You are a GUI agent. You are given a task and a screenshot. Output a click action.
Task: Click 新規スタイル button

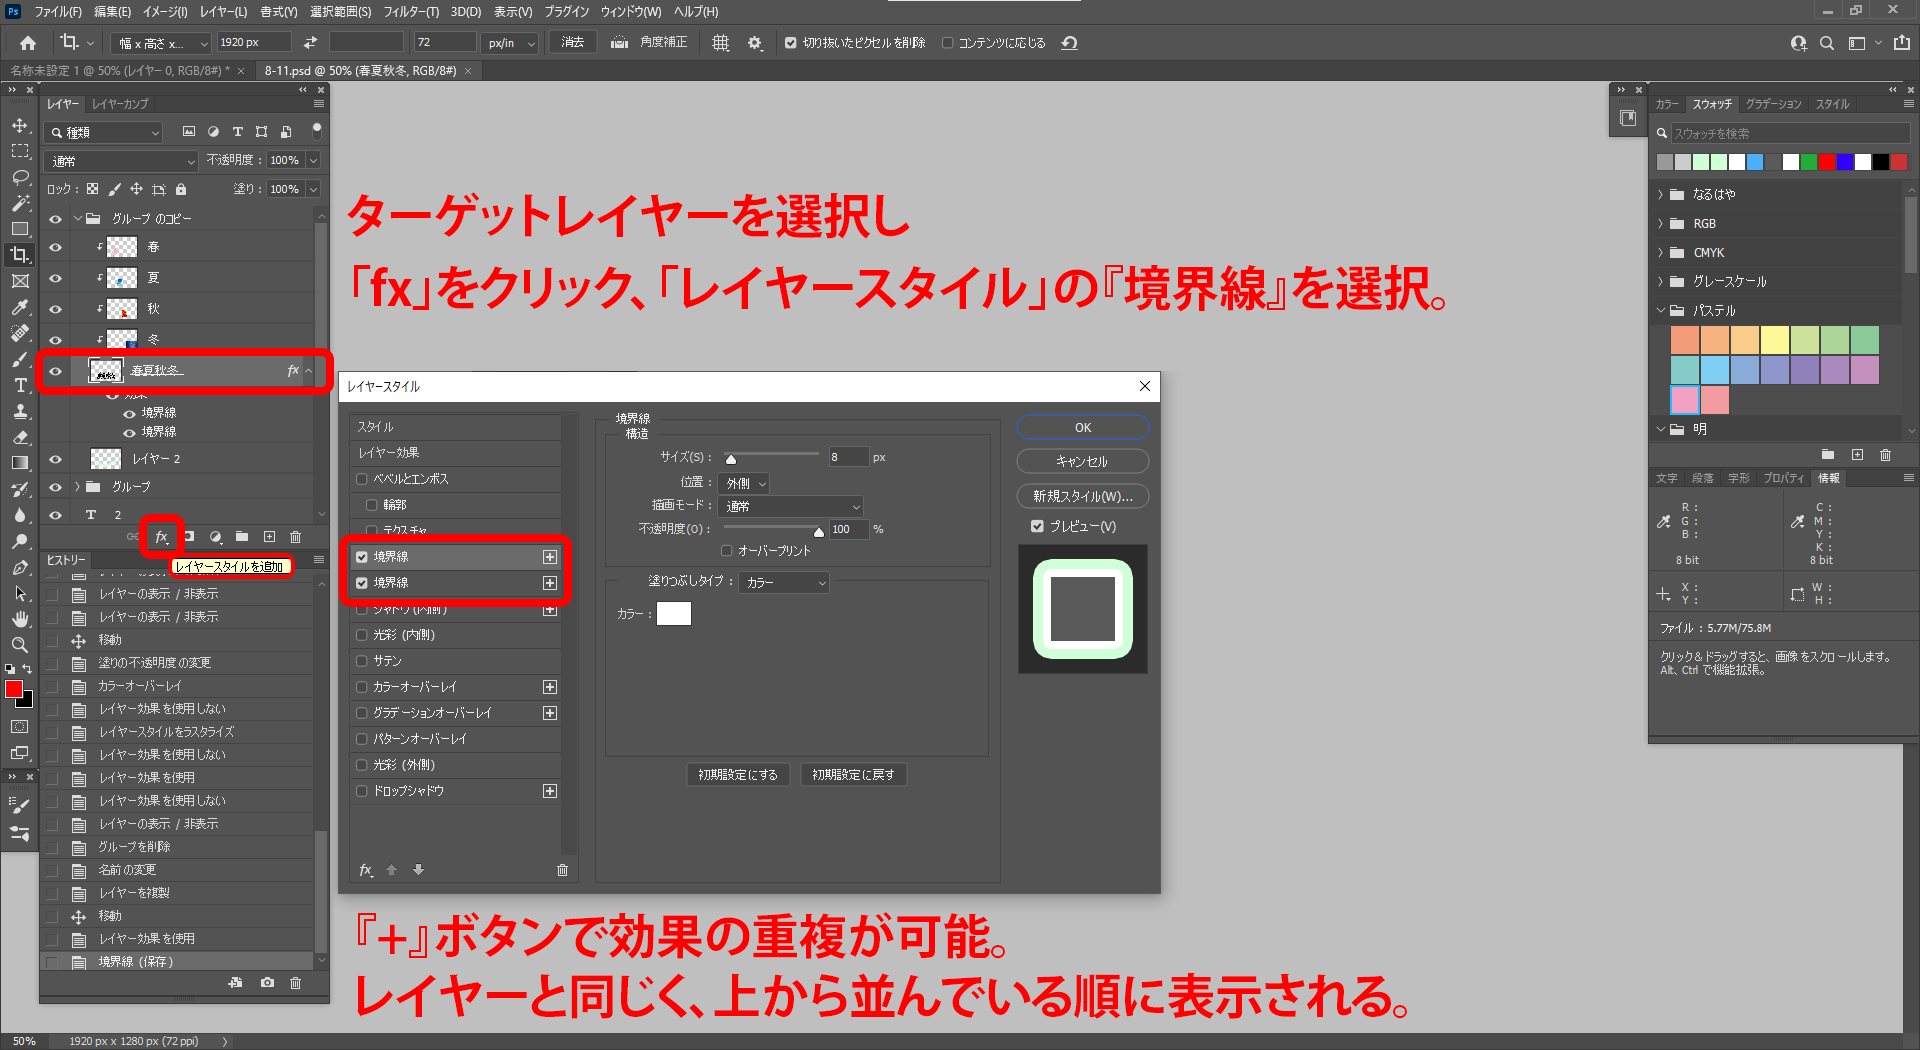pyautogui.click(x=1083, y=496)
